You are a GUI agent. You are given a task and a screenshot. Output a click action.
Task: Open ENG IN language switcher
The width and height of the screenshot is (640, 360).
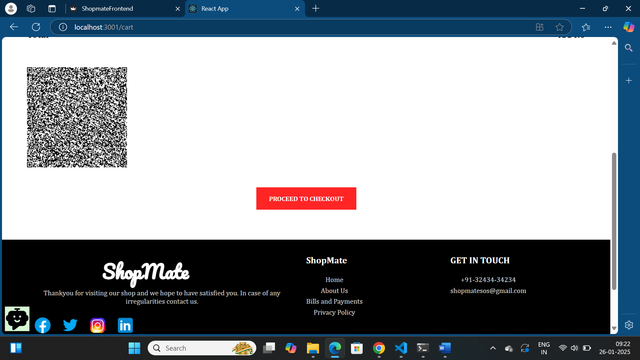click(x=544, y=348)
